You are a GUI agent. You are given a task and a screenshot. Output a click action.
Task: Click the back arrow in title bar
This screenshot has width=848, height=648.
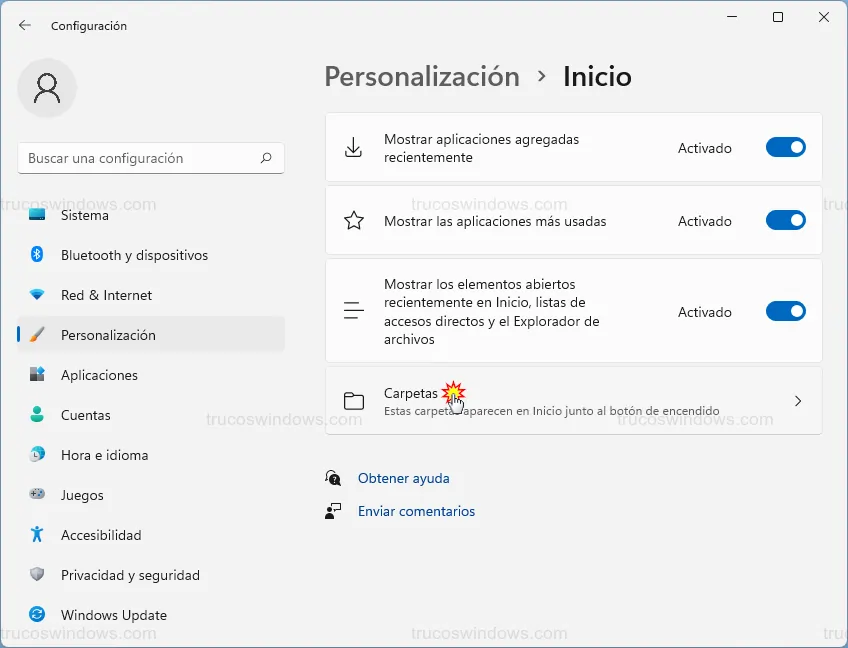[25, 25]
